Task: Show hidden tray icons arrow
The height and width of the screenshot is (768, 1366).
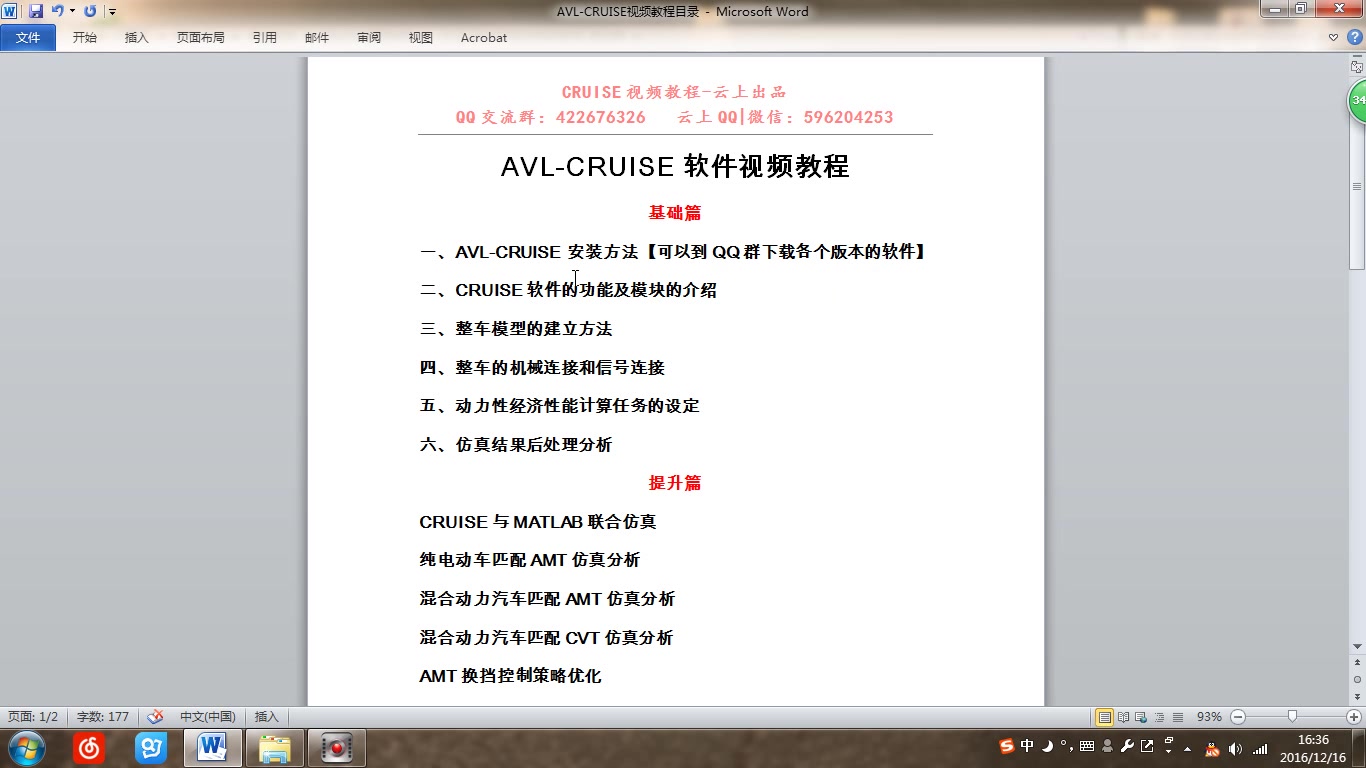Action: coord(1187,748)
